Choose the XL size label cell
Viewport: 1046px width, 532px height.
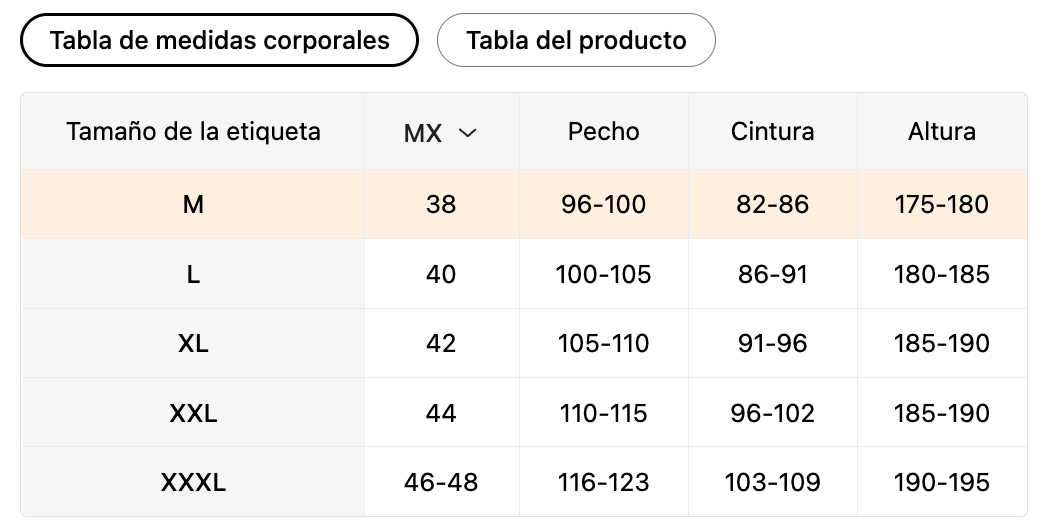point(193,343)
